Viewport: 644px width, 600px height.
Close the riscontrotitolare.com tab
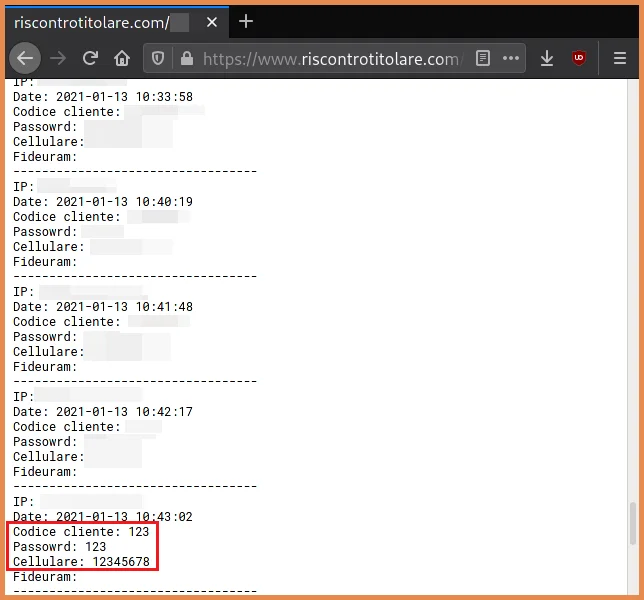(x=212, y=22)
